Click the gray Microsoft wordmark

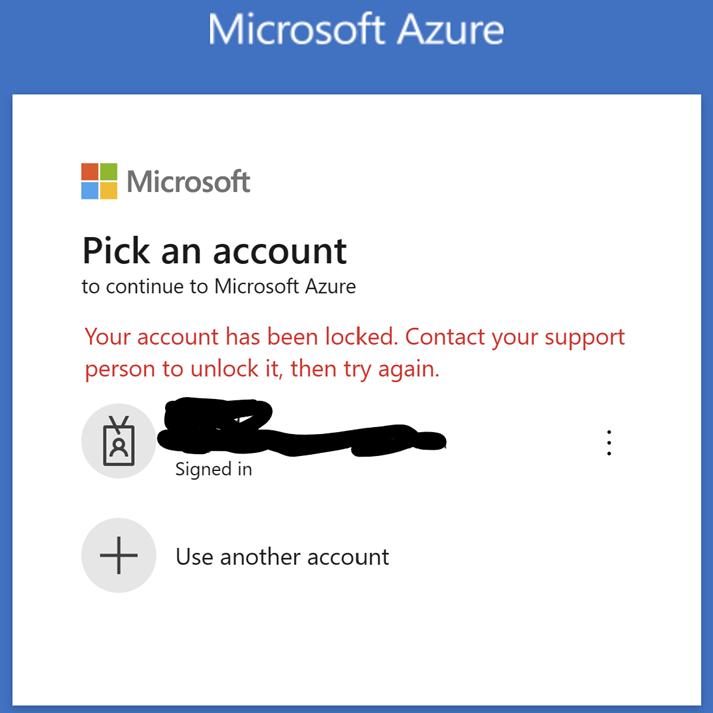(x=188, y=181)
